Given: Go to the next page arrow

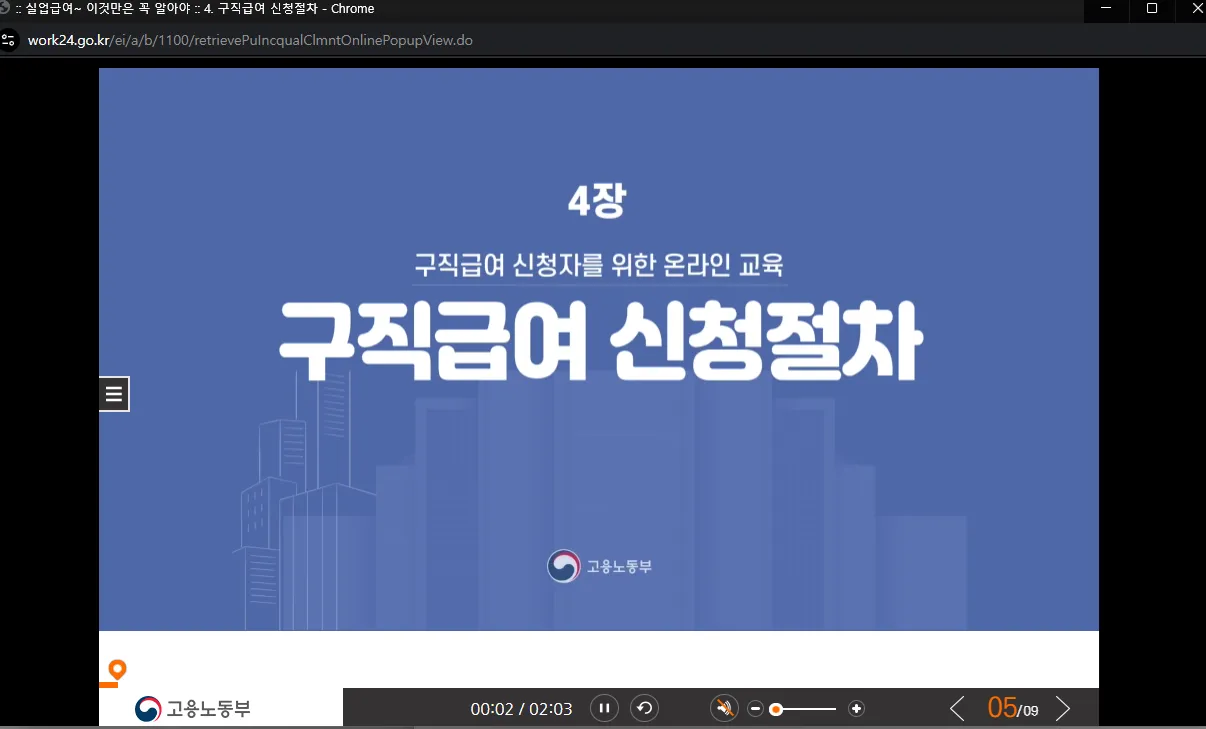Looking at the screenshot, I should coord(1063,709).
